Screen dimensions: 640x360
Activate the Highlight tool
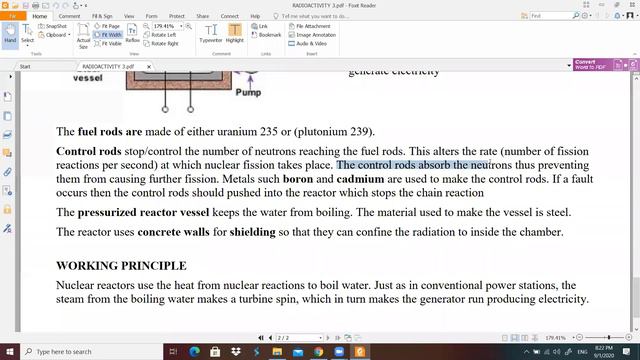tap(235, 33)
